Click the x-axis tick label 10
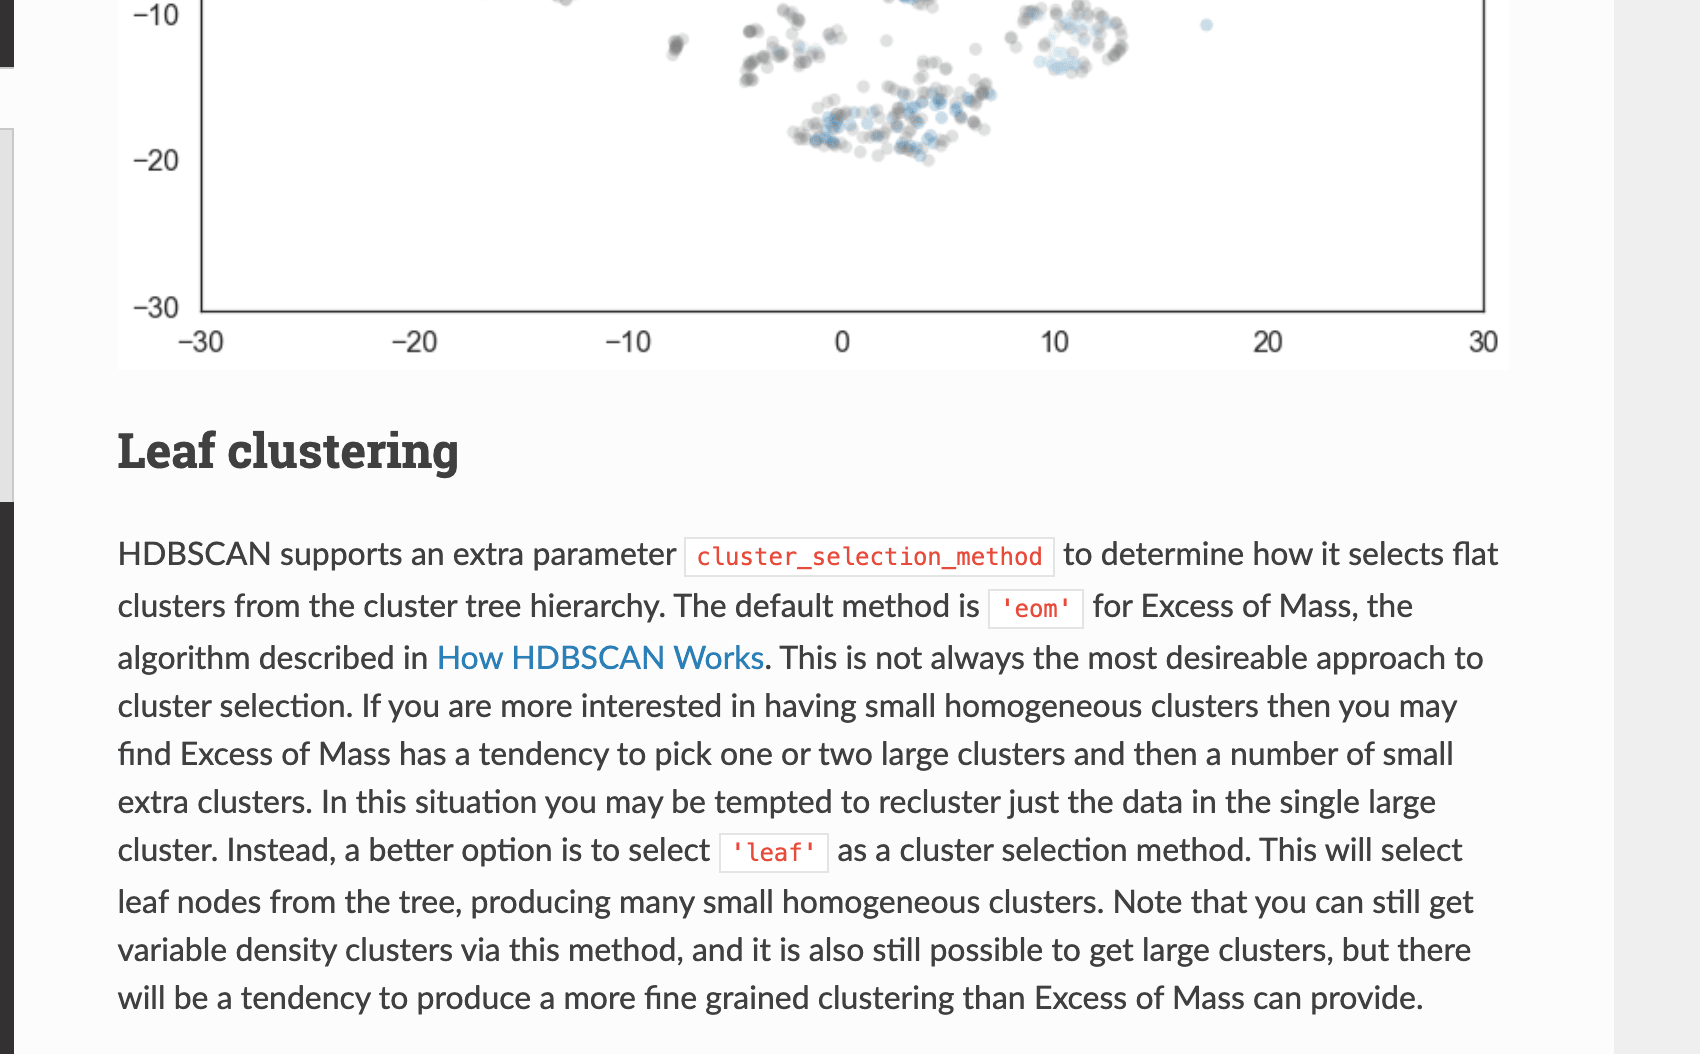The image size is (1700, 1054). (x=1054, y=343)
